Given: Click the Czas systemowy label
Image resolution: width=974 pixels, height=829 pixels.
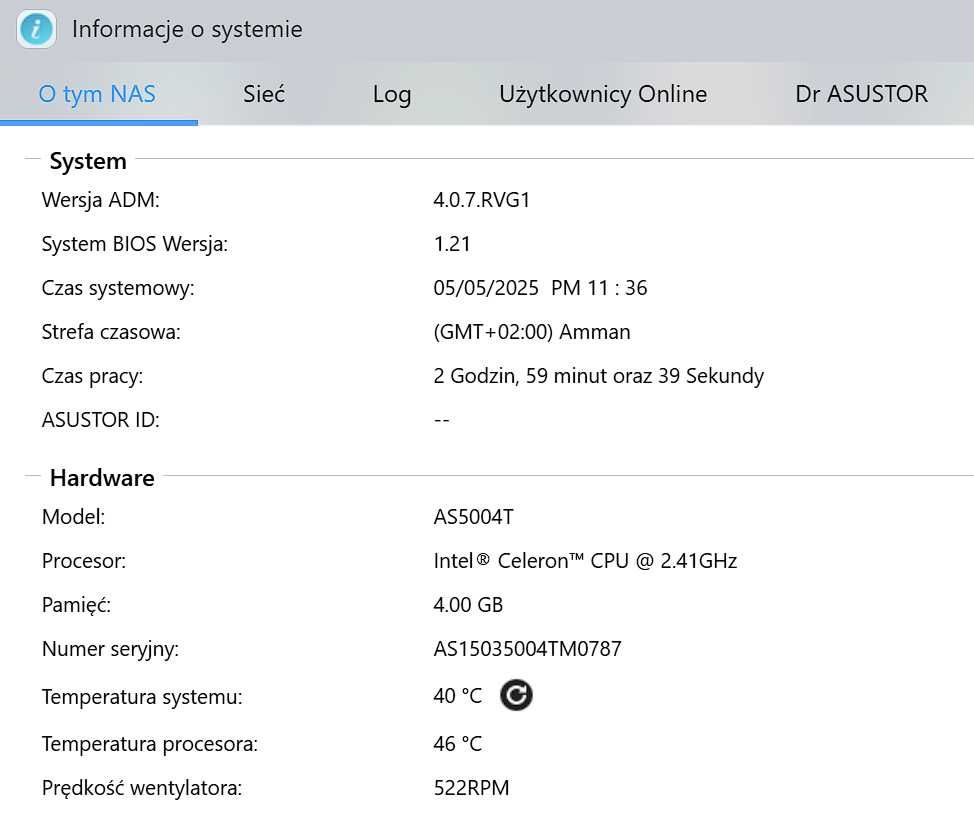Looking at the screenshot, I should (118, 289).
